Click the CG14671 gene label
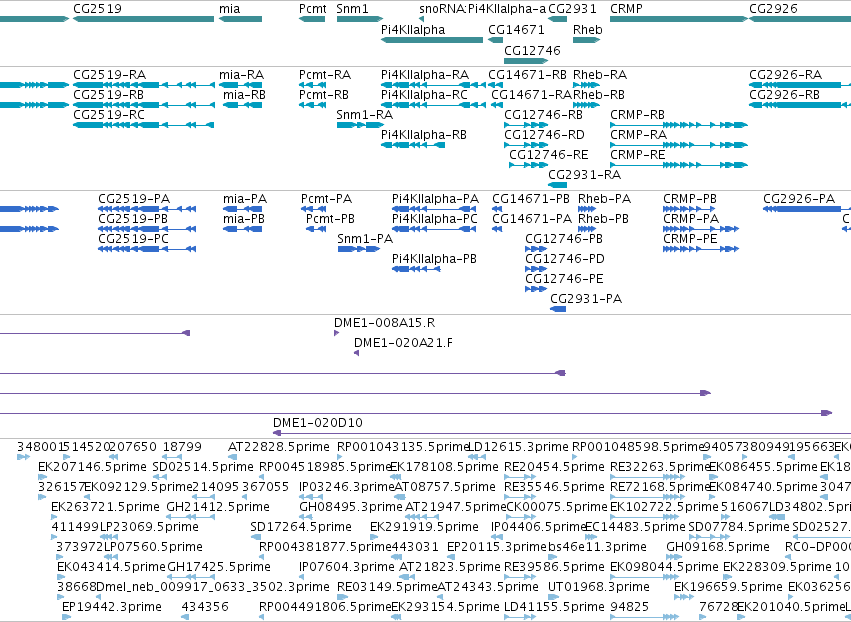Viewport: 851px width, 622px height. (x=516, y=30)
